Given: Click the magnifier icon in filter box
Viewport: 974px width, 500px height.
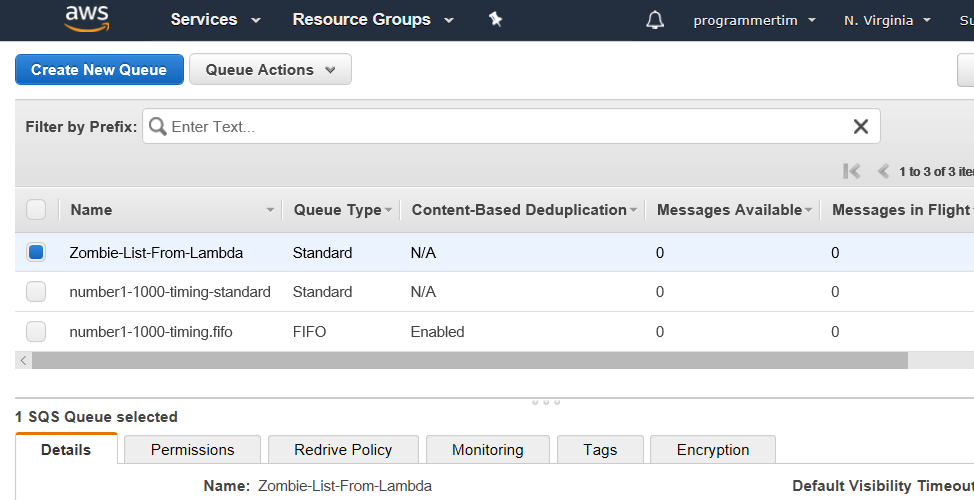Looking at the screenshot, I should click(157, 126).
